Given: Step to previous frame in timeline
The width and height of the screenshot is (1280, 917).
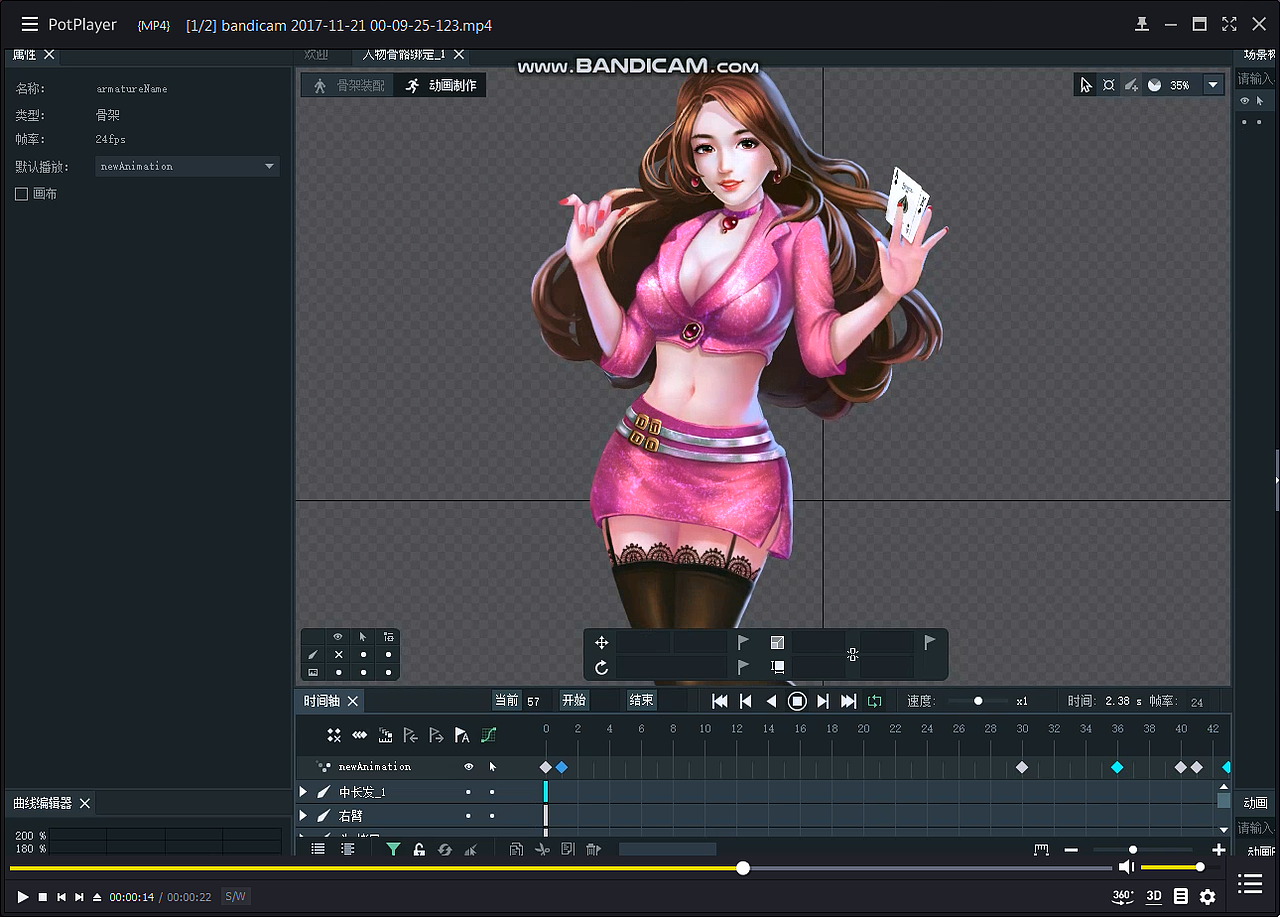Looking at the screenshot, I should coord(745,701).
